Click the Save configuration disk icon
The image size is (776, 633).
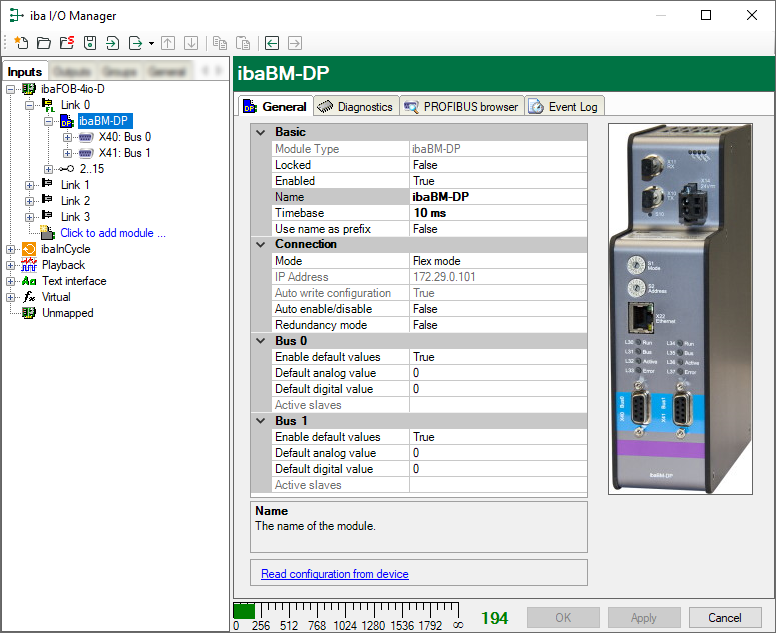tap(90, 43)
